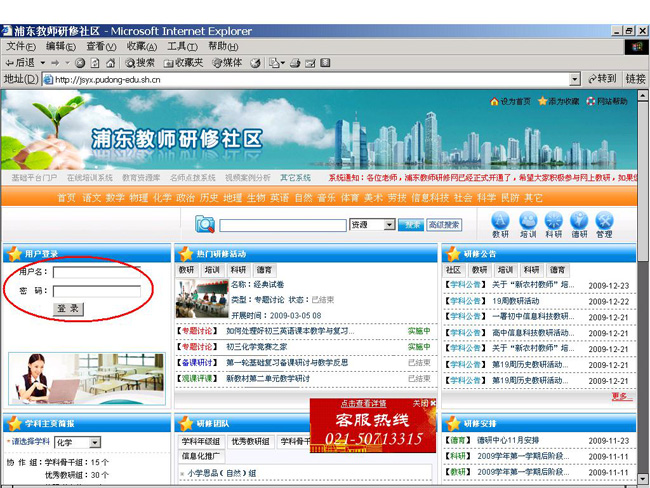The image size is (650, 488).
Task: Click the 链接 links bar label
Action: point(635,79)
